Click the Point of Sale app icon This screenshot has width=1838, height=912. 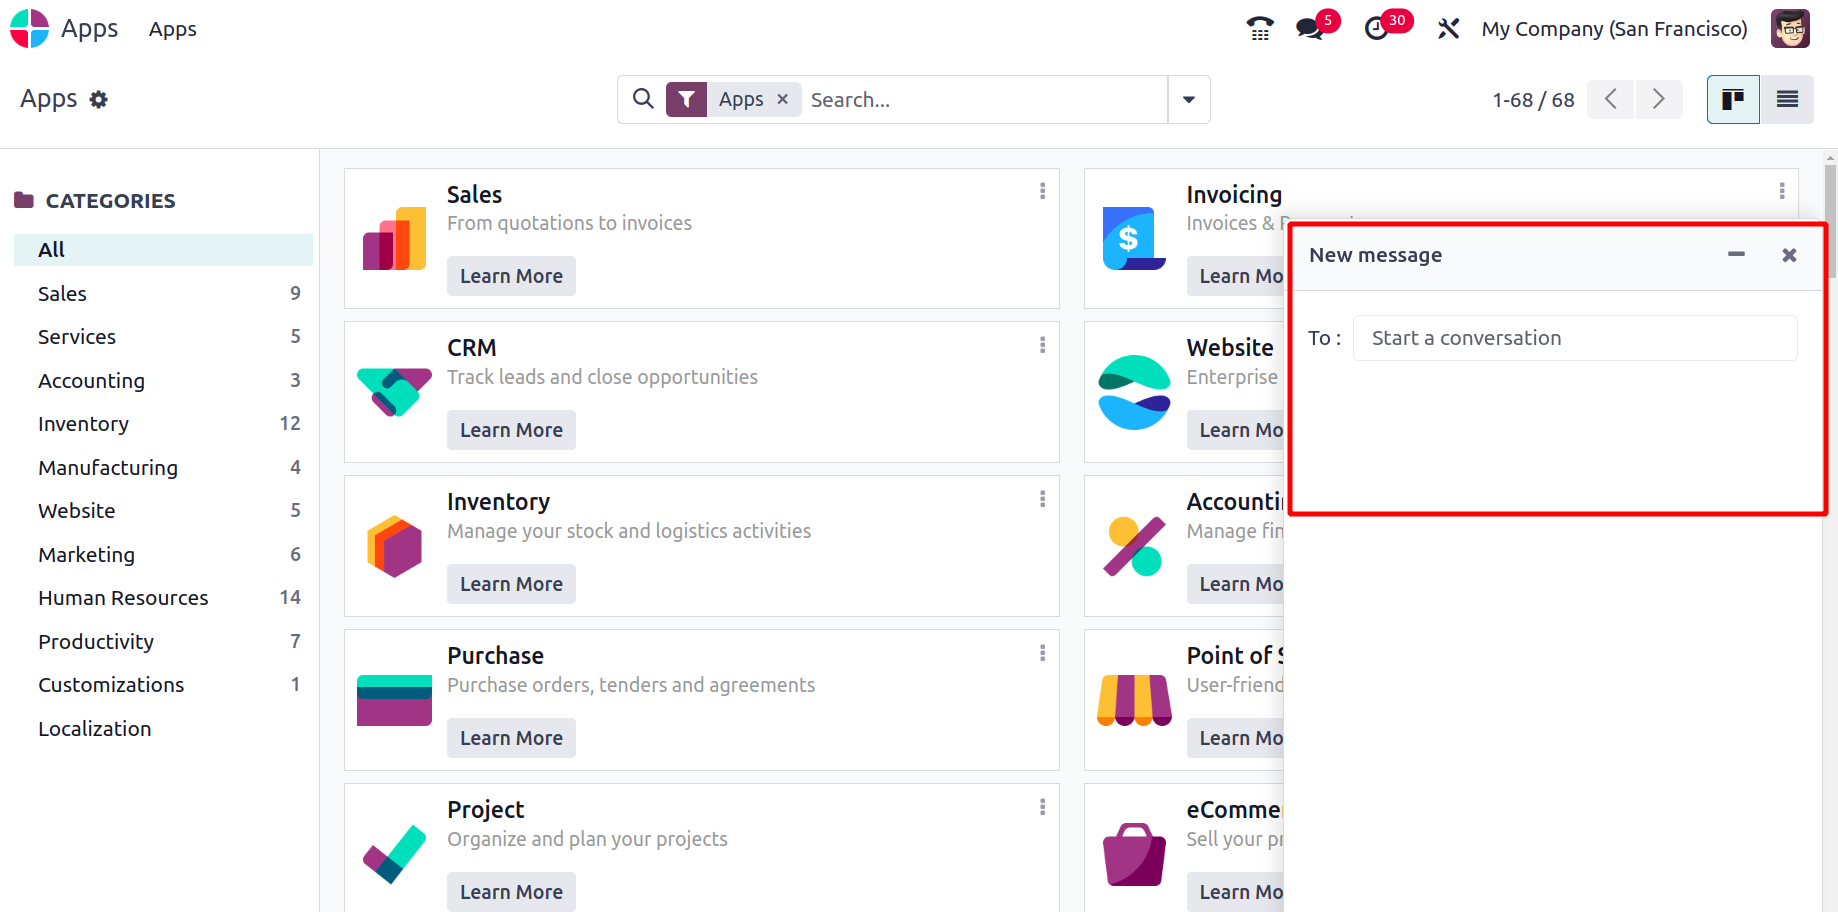click(x=1134, y=700)
